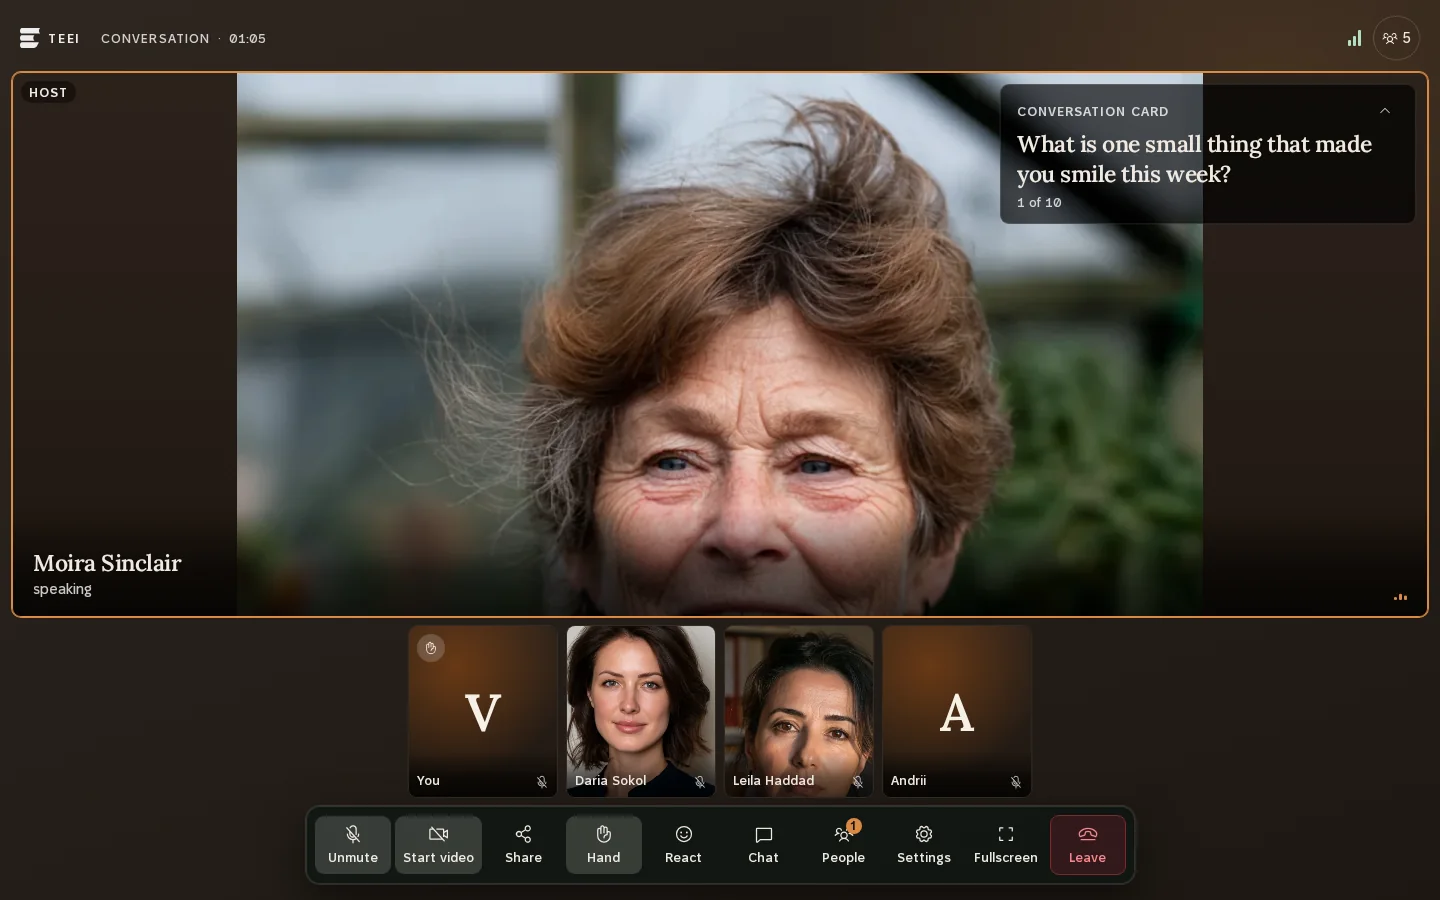1440x900 pixels.
Task: Switch to Fullscreen view
Action: coord(1006,845)
